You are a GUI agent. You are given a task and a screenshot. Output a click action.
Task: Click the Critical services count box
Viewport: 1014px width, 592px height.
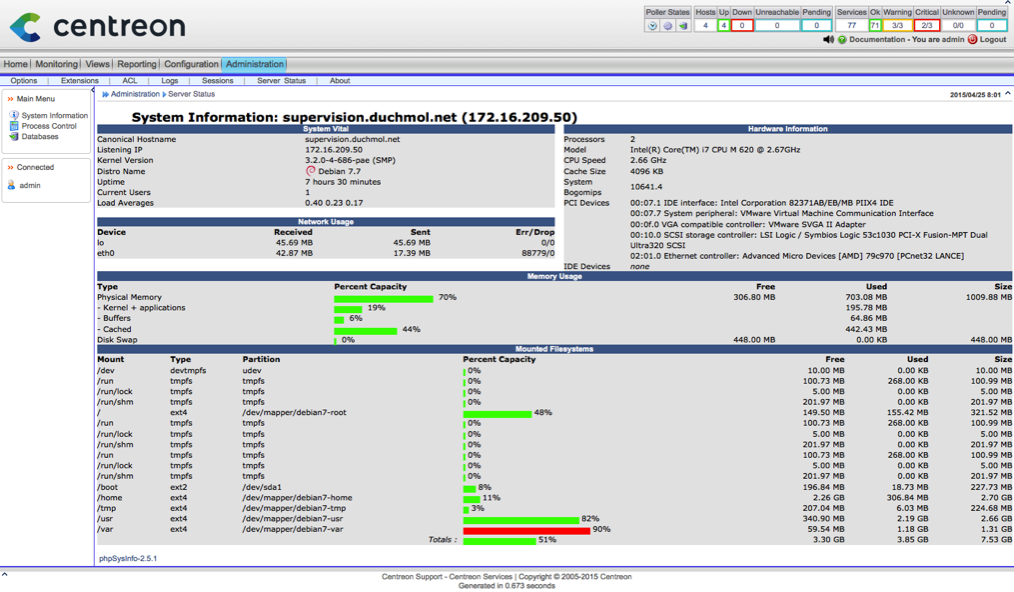click(927, 26)
